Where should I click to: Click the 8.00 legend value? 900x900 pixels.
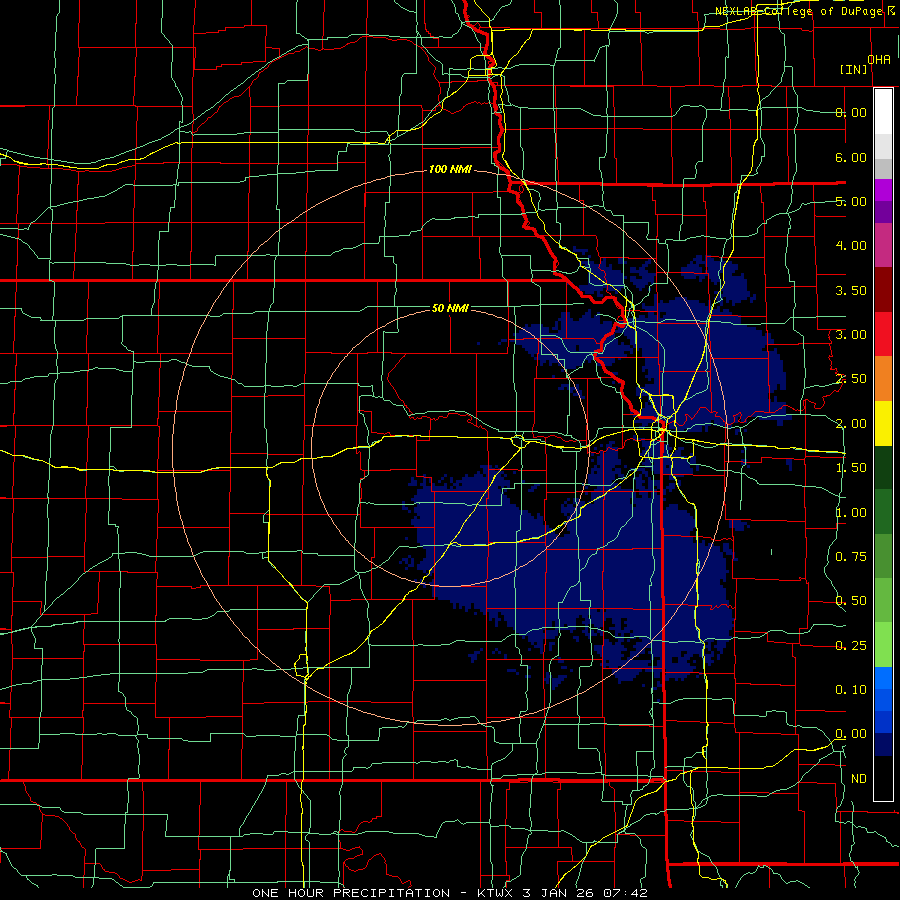(x=851, y=112)
